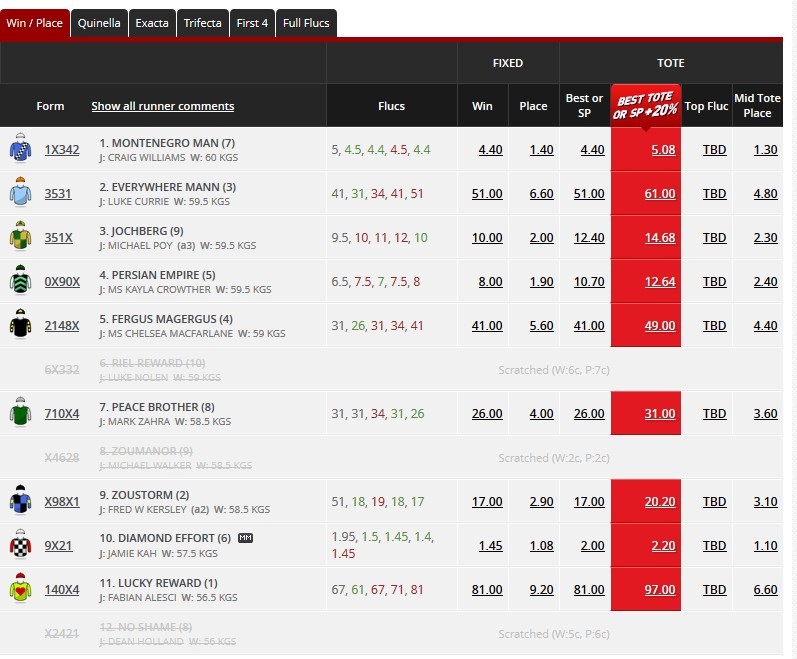The image size is (797, 659).
Task: Select fixed place 2.90 for Zoustorm
Action: tap(541, 501)
